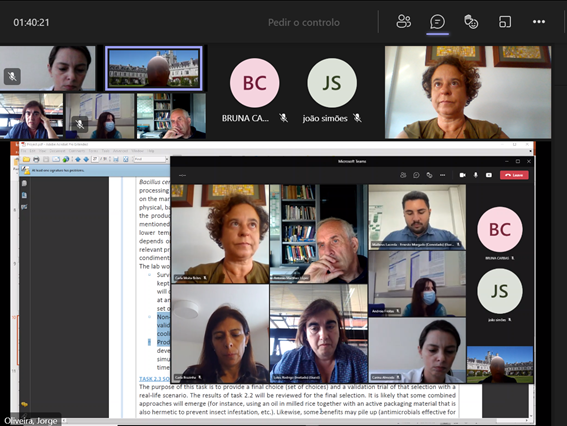The image size is (567, 426).
Task: Open the Help menu in Acrobat
Action: pos(151,151)
